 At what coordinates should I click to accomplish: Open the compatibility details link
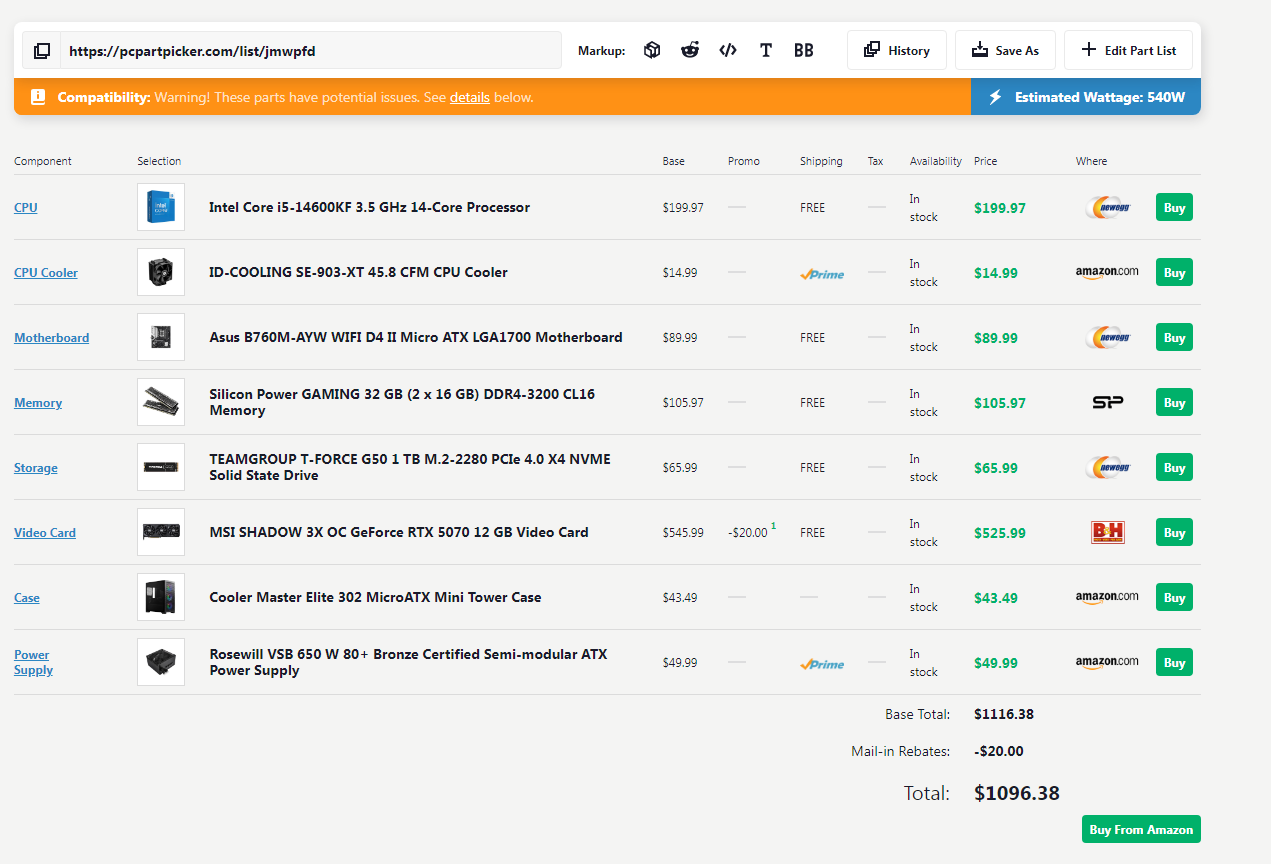pos(470,97)
